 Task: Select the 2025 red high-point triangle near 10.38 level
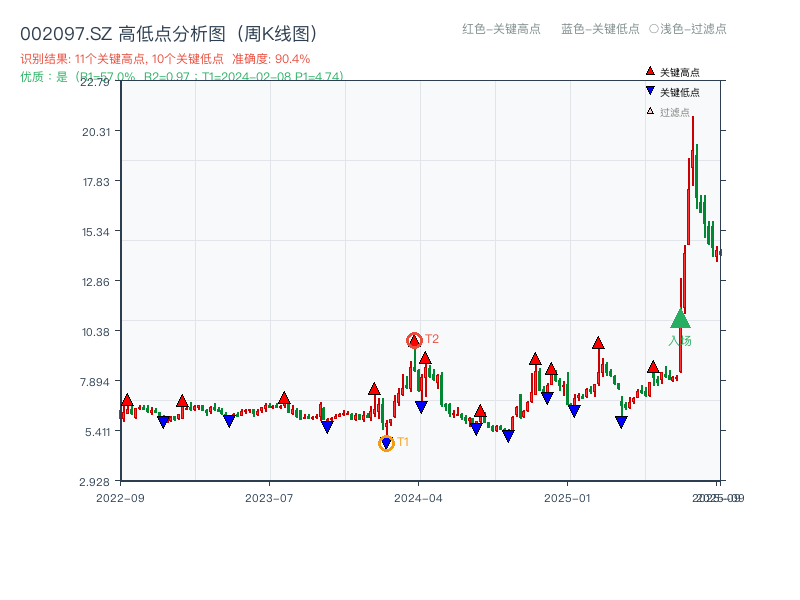(x=598, y=343)
